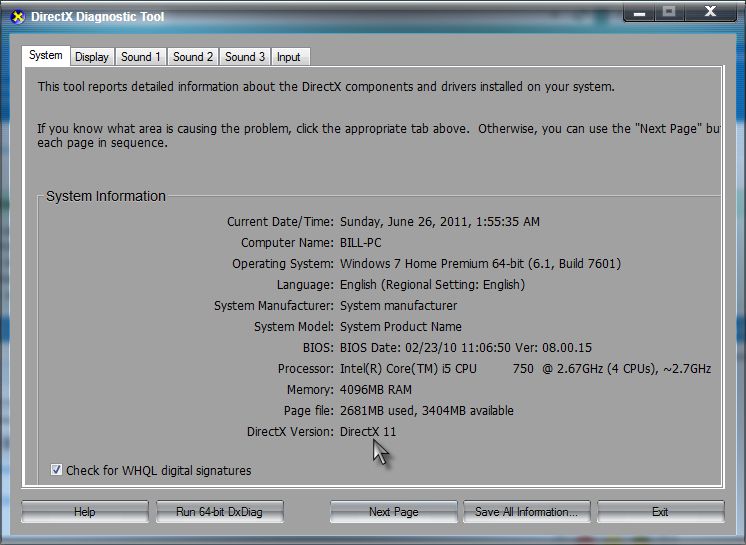Click the 'Current Date/Time:' label

point(280,222)
